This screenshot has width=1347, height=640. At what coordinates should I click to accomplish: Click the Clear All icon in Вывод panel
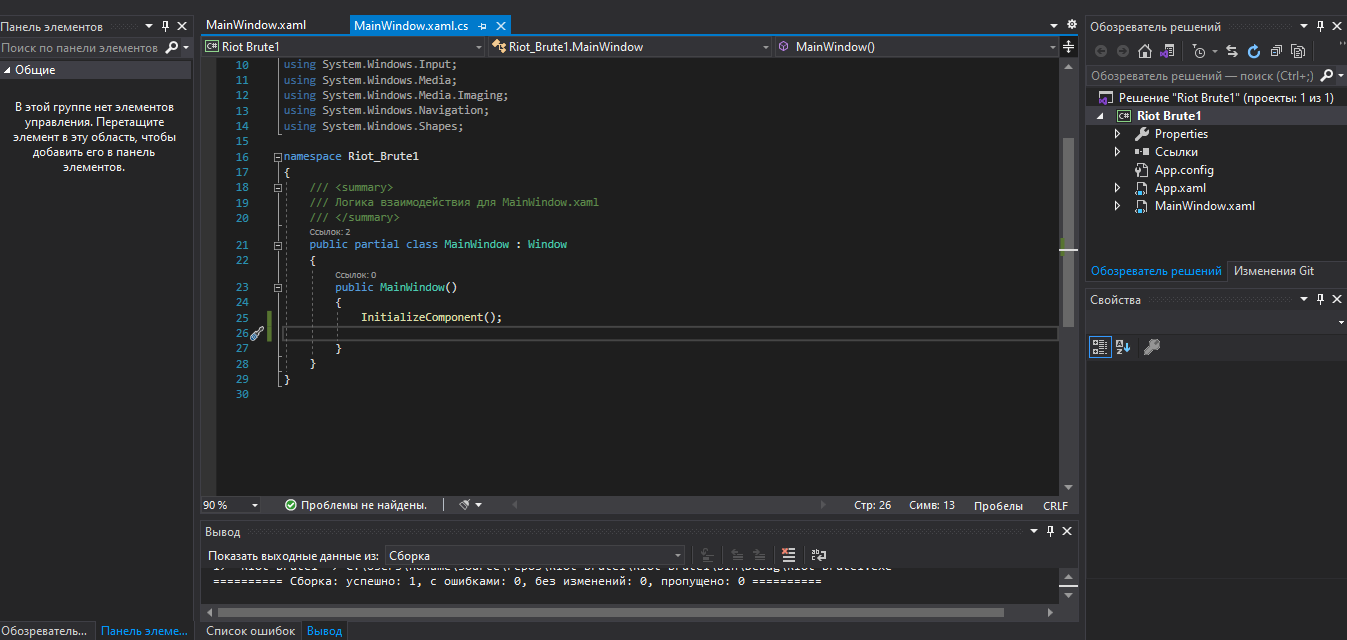(x=788, y=555)
